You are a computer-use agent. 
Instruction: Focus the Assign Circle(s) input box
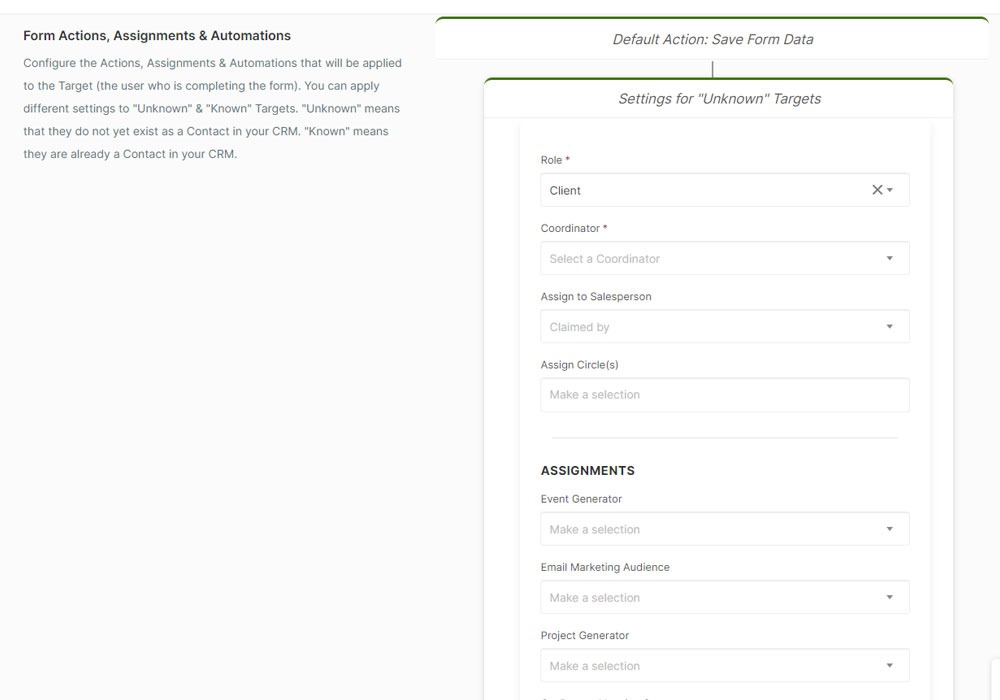click(724, 395)
